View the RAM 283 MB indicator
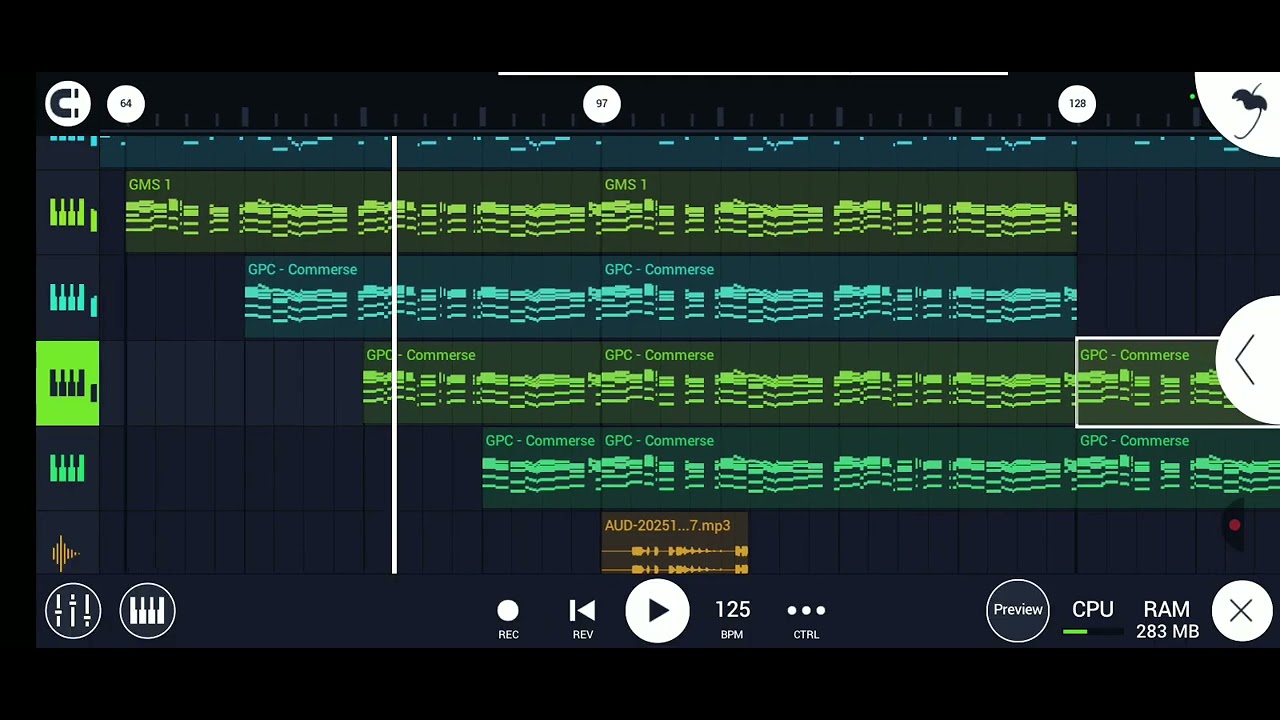The image size is (1280, 720). [x=1167, y=619]
